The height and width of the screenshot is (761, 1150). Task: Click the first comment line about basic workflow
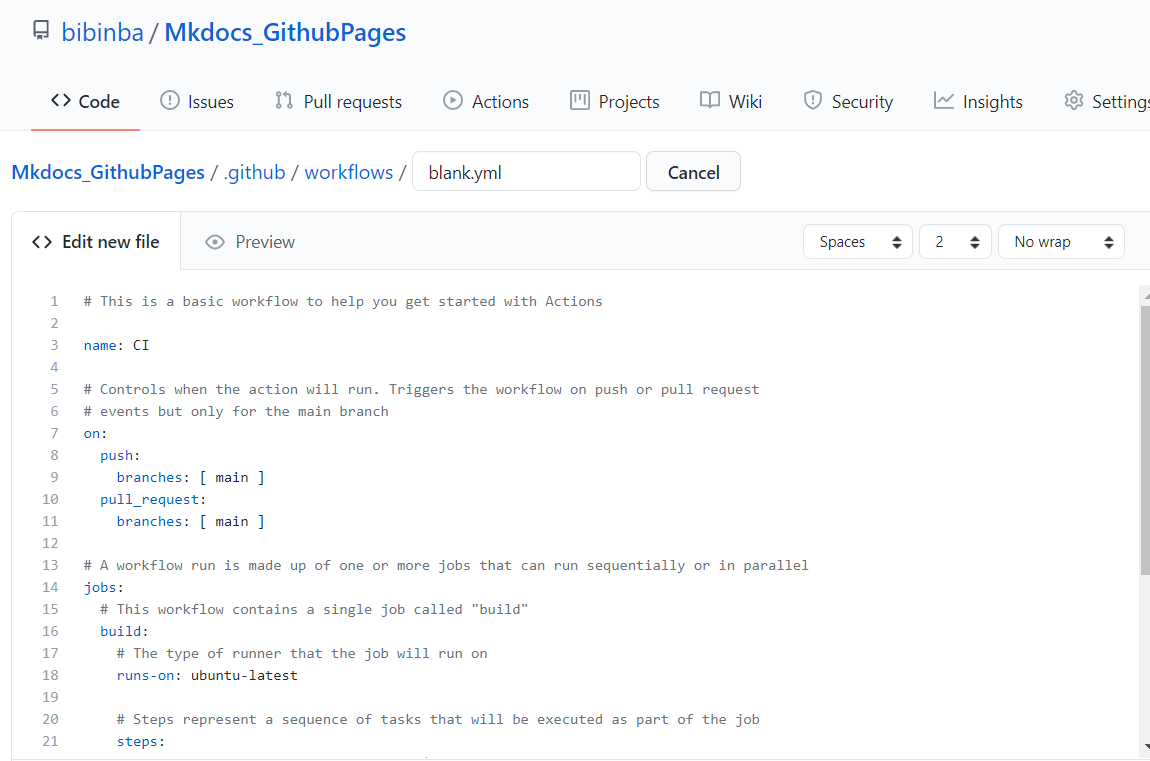pos(343,301)
